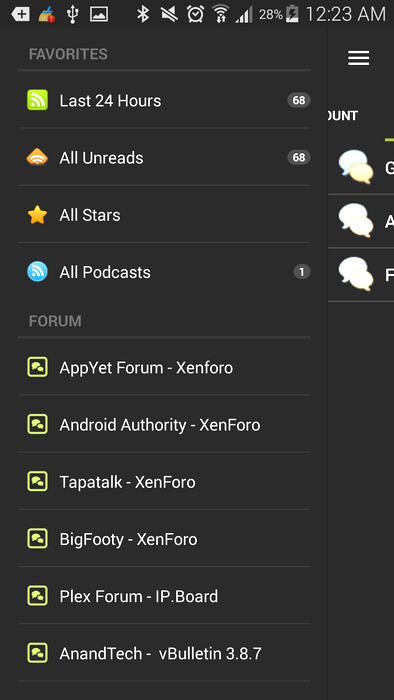Tap the 68 badge on All Unreads
Viewport: 394px width, 700px height.
(299, 158)
